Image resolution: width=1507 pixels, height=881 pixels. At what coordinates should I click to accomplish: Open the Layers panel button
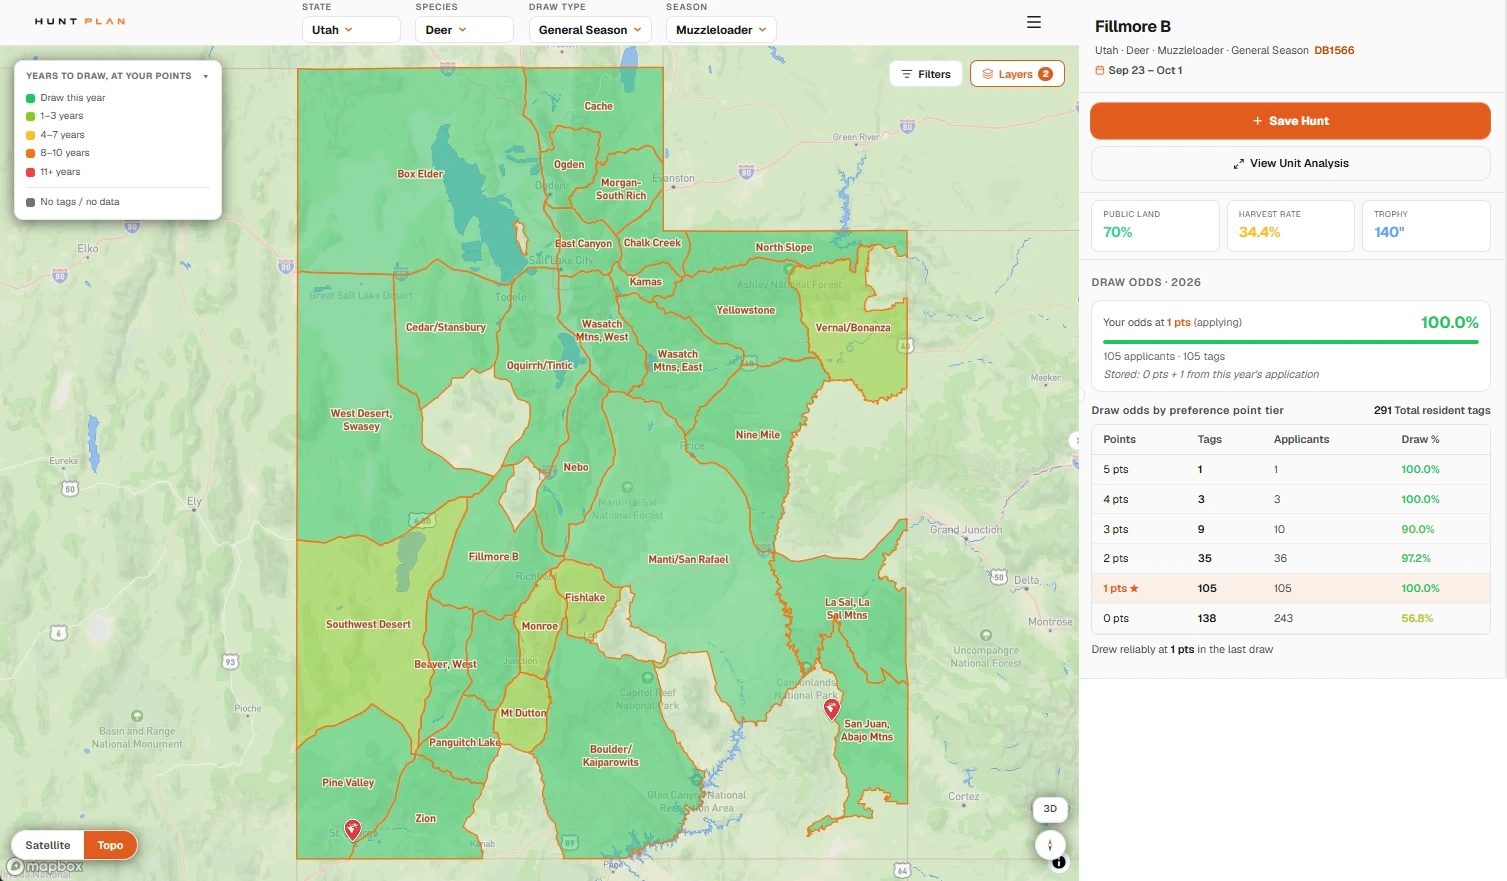click(1017, 74)
